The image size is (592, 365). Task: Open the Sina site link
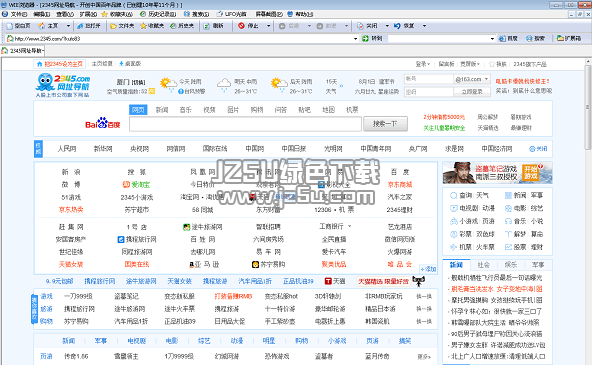tap(71, 172)
